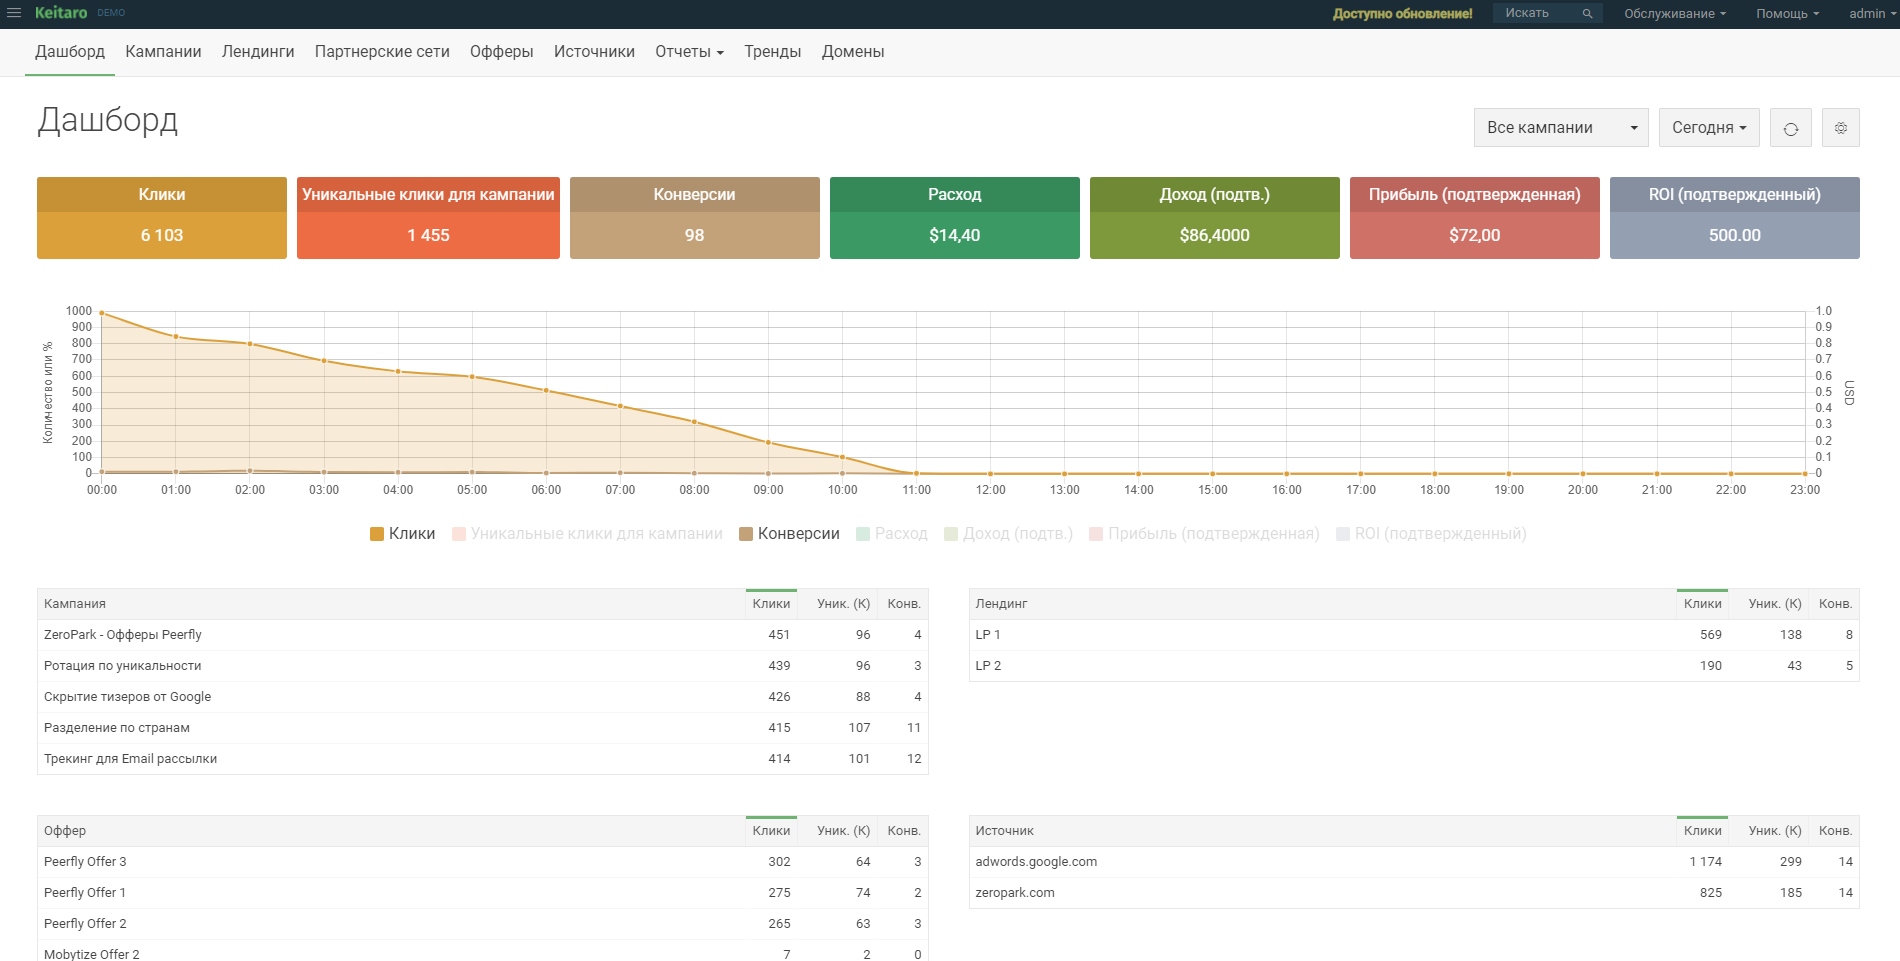1900x961 pixels.
Task: Select Peerfly Offer 1 row
Action: click(x=483, y=893)
